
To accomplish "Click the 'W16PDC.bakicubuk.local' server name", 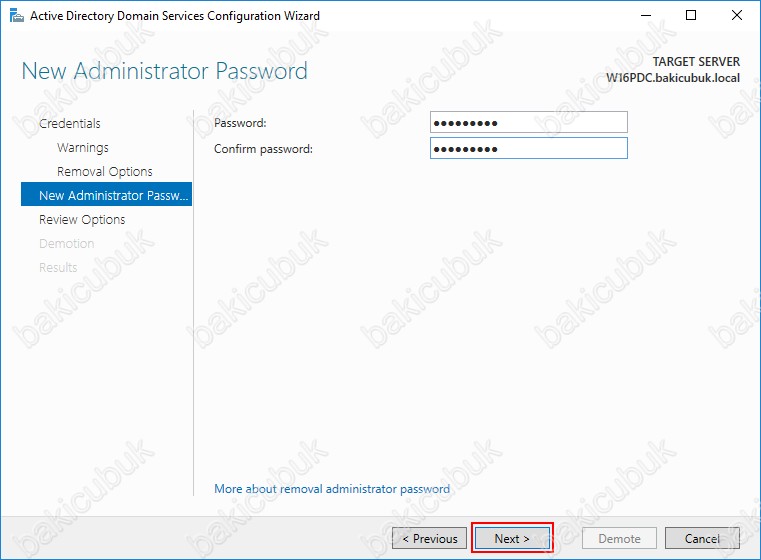I will click(673, 78).
